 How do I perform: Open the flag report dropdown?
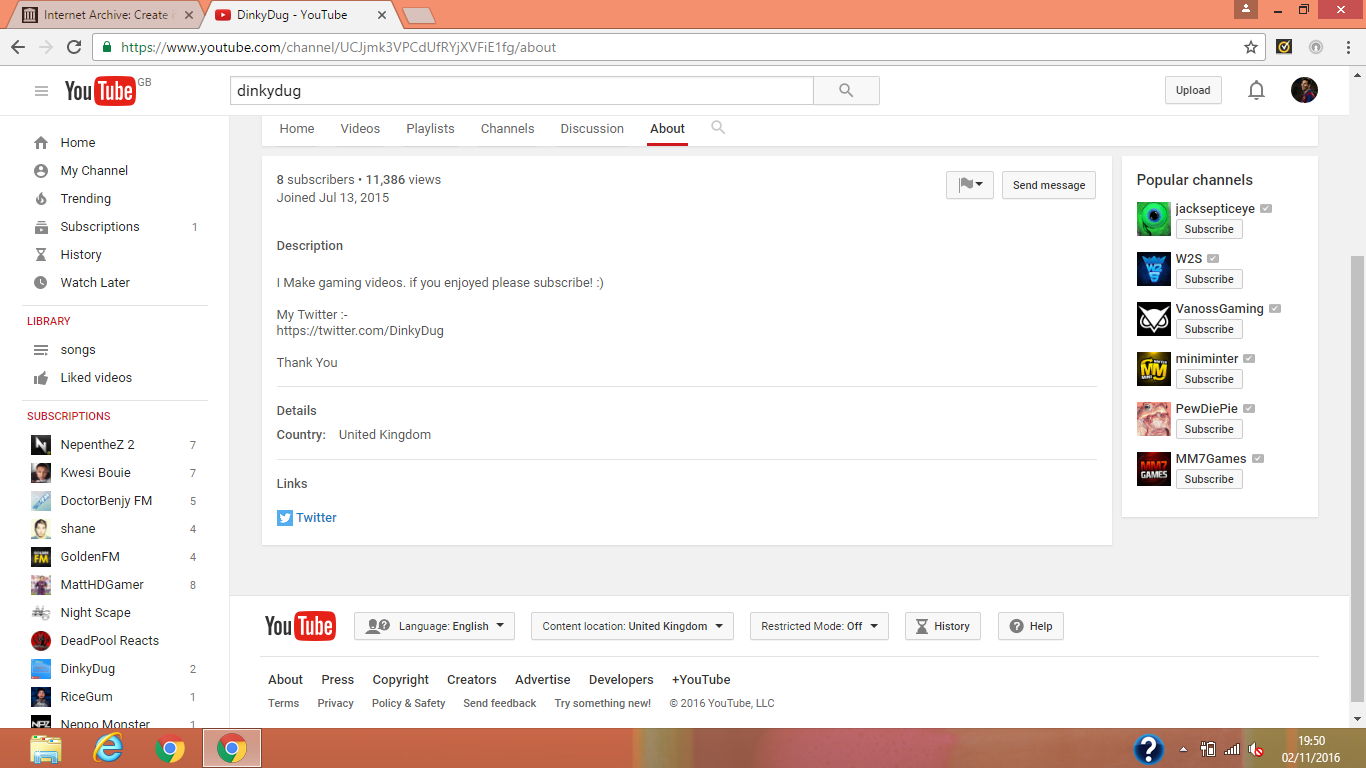pyautogui.click(x=970, y=185)
